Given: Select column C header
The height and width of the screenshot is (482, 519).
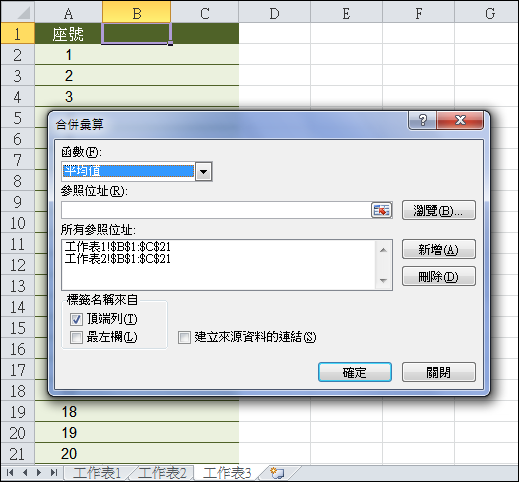Looking at the screenshot, I should click(x=205, y=12).
